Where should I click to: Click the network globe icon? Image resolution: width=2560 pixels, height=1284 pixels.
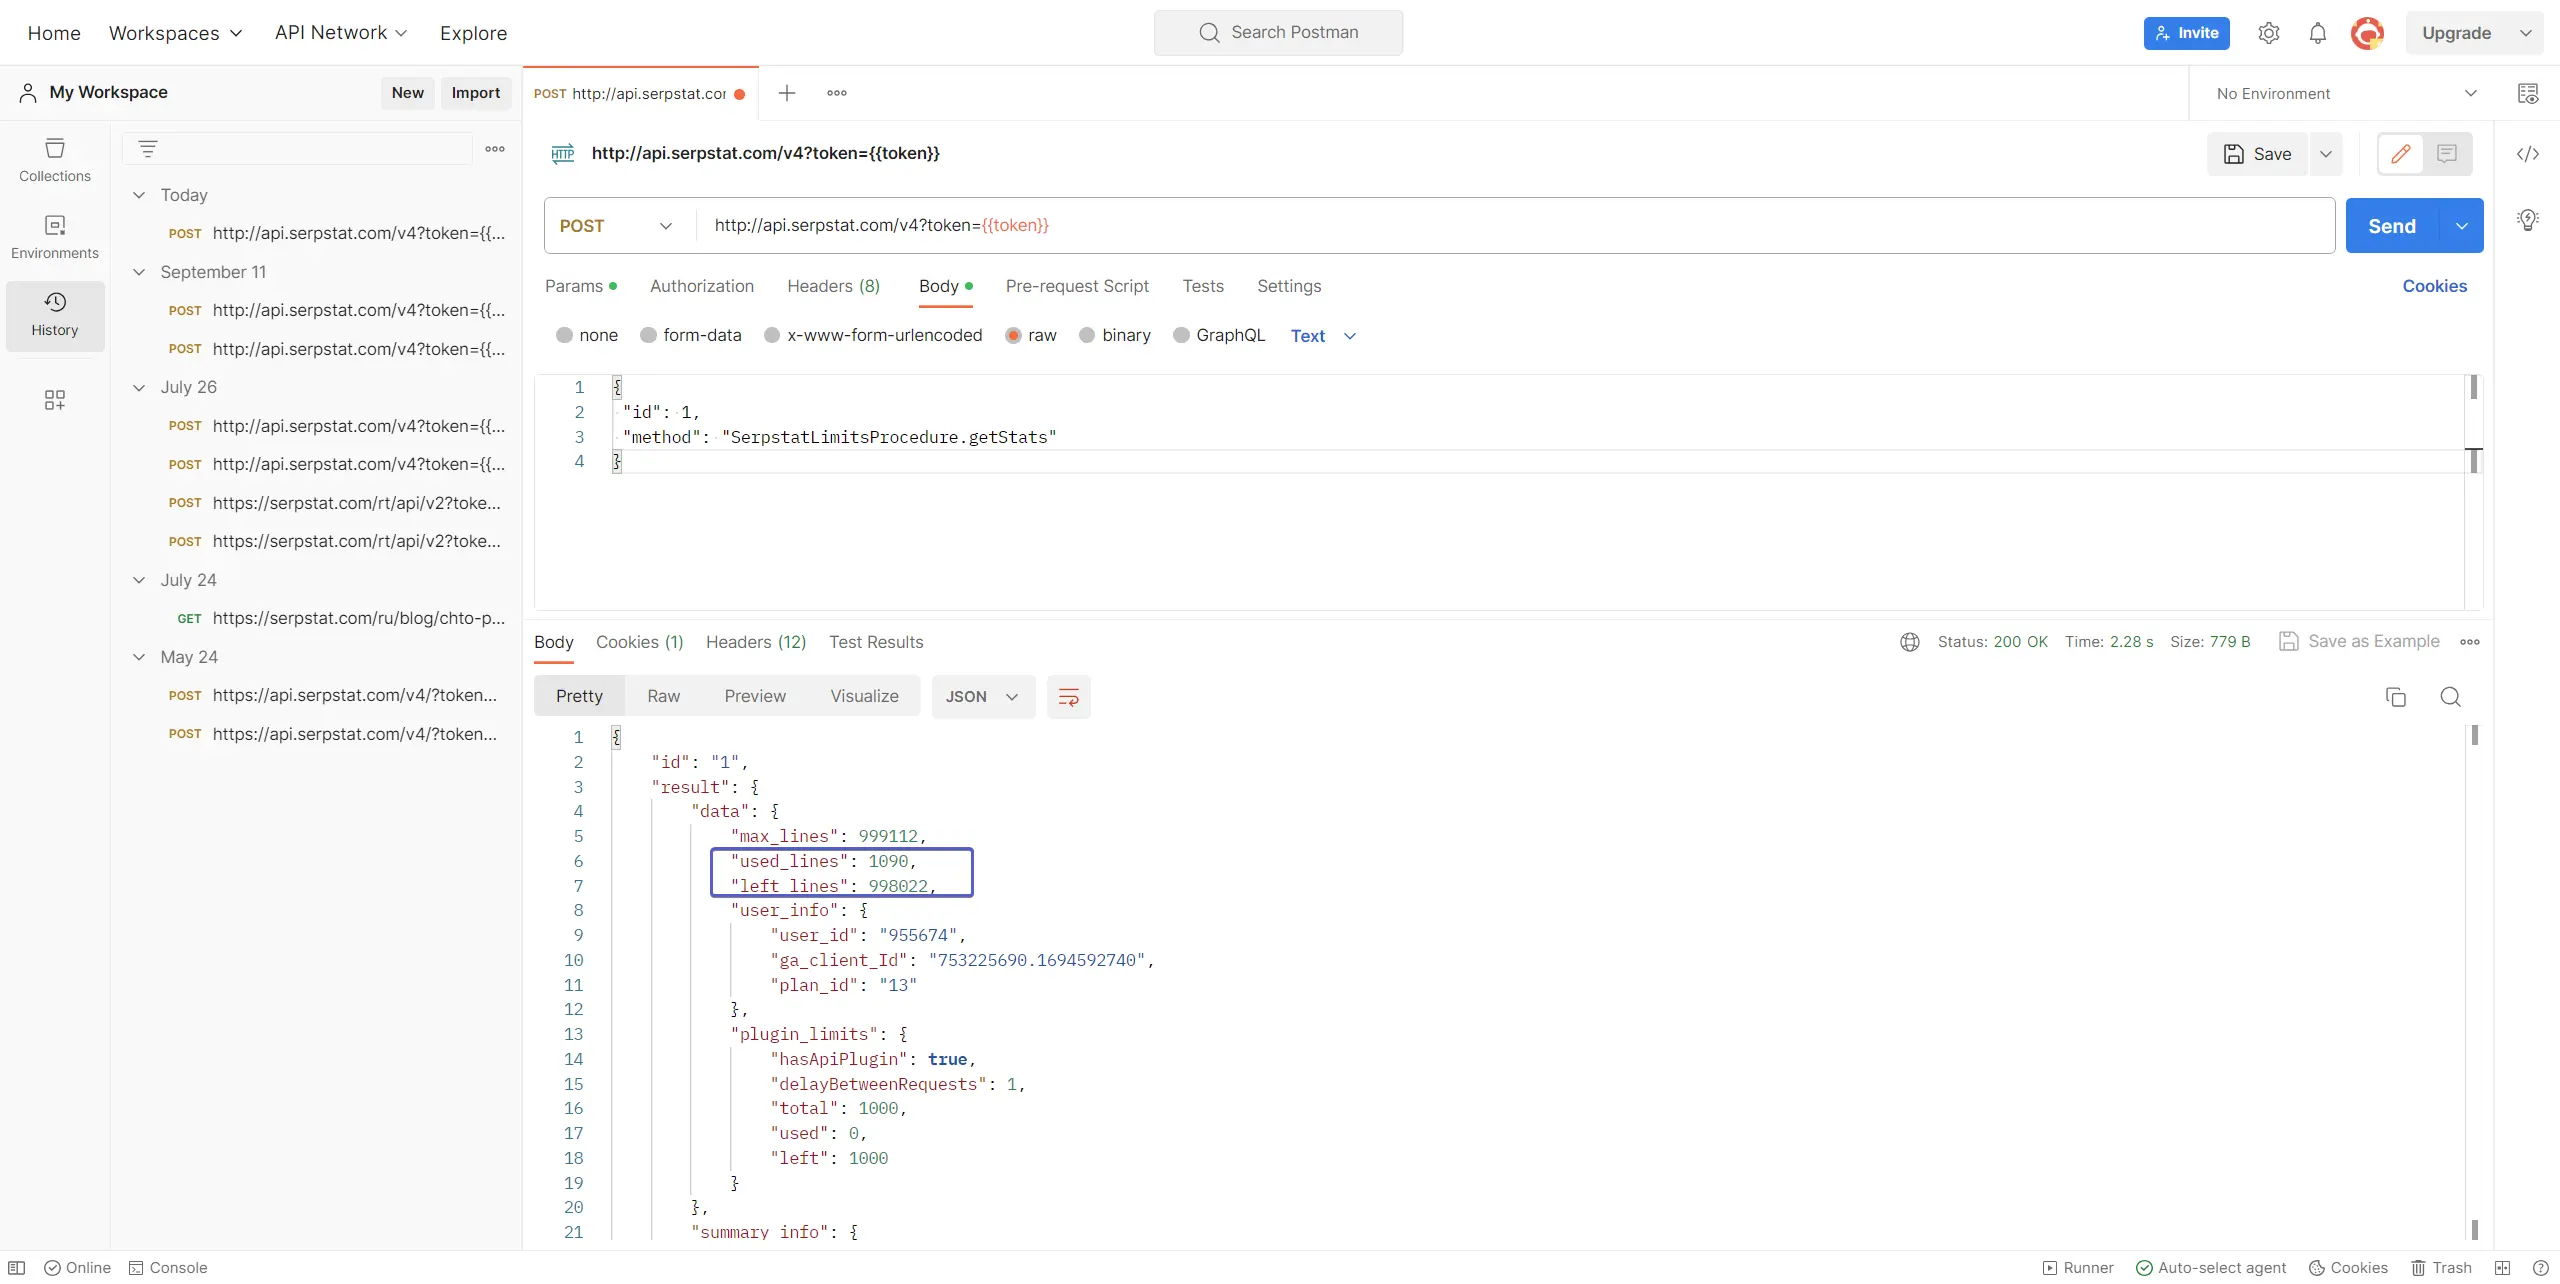tap(1910, 642)
